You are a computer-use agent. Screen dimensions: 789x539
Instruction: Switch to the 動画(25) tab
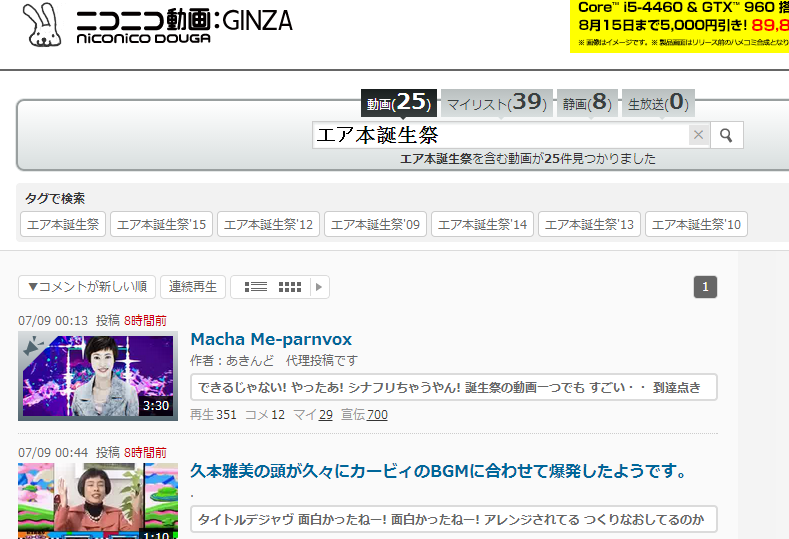pos(399,103)
